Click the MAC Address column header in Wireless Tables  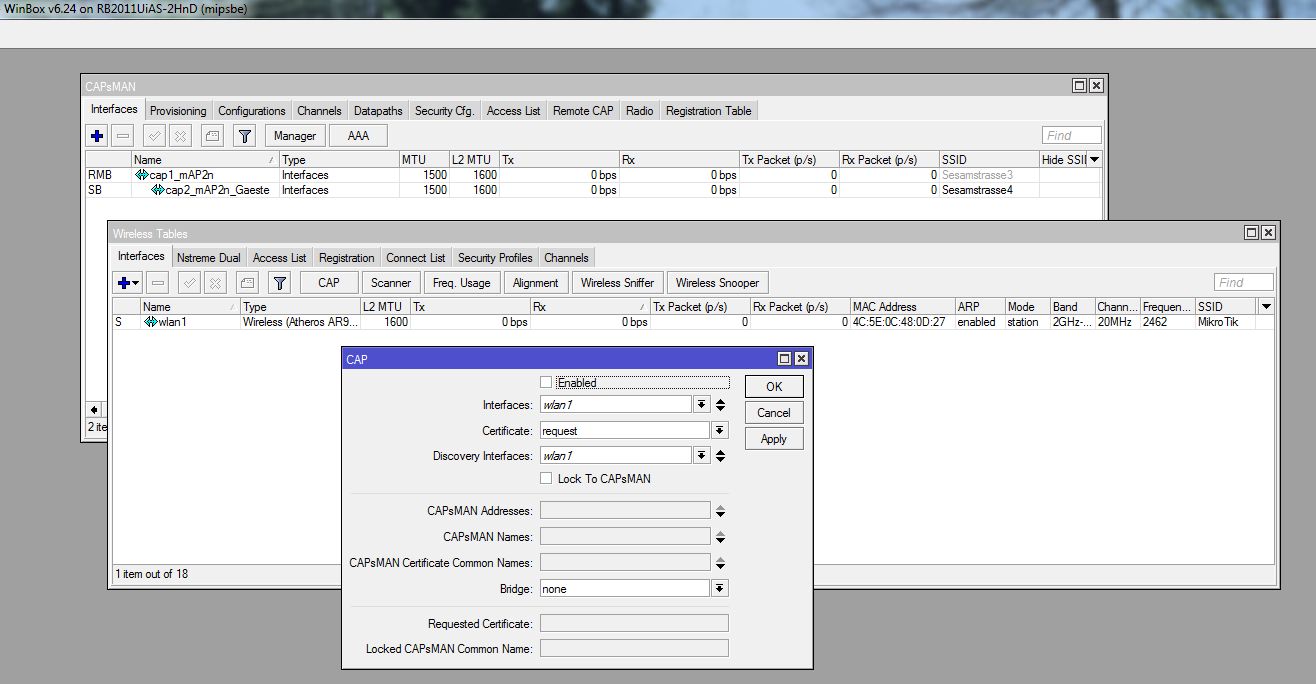[x=901, y=307]
